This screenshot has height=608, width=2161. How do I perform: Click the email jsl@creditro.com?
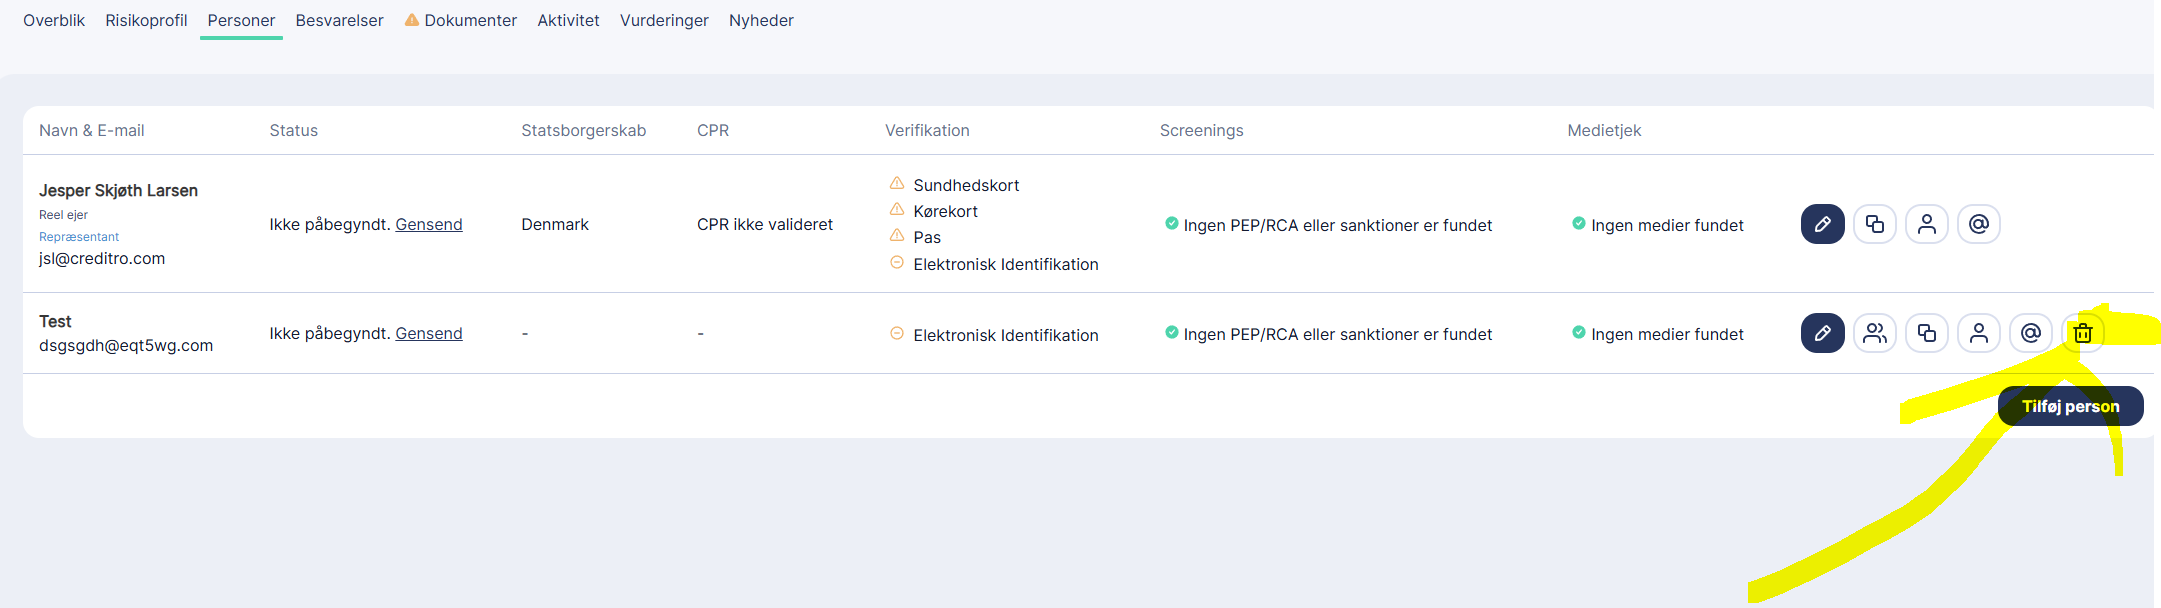(102, 258)
